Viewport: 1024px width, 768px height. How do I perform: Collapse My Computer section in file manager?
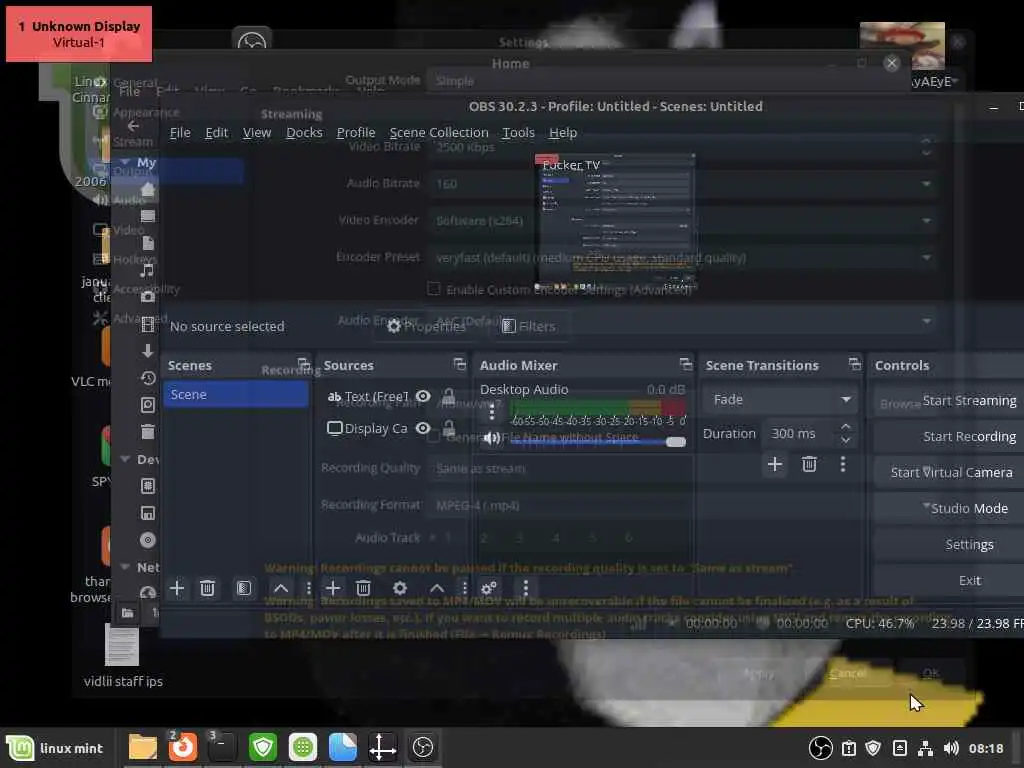click(x=125, y=162)
